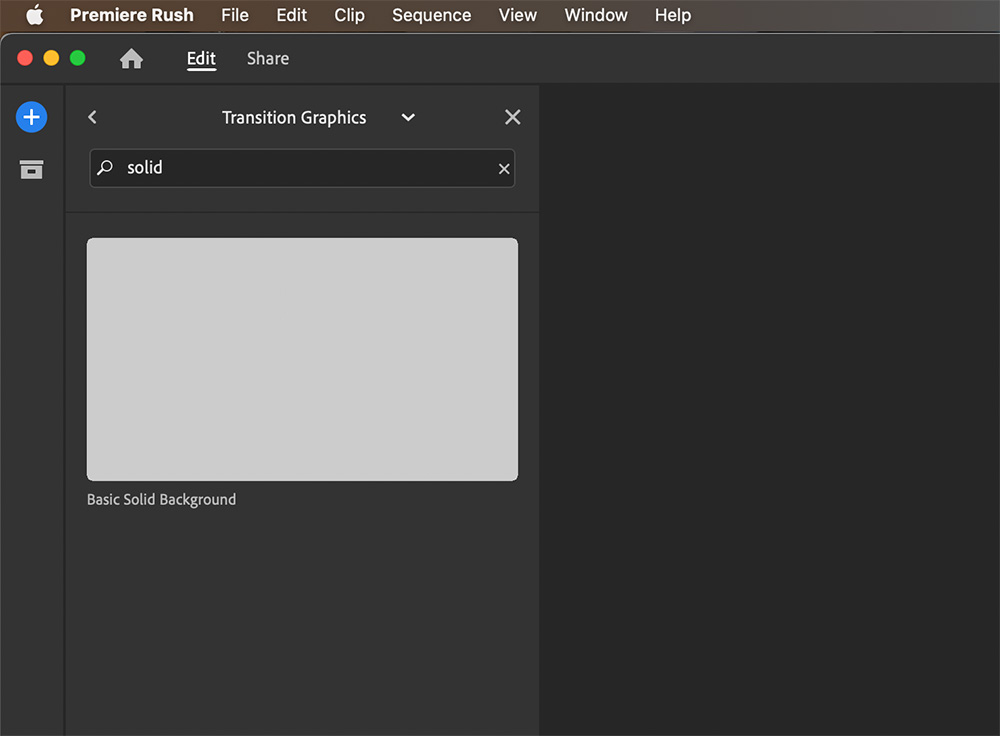1000x736 pixels.
Task: Go to the Home screen
Action: [x=131, y=59]
